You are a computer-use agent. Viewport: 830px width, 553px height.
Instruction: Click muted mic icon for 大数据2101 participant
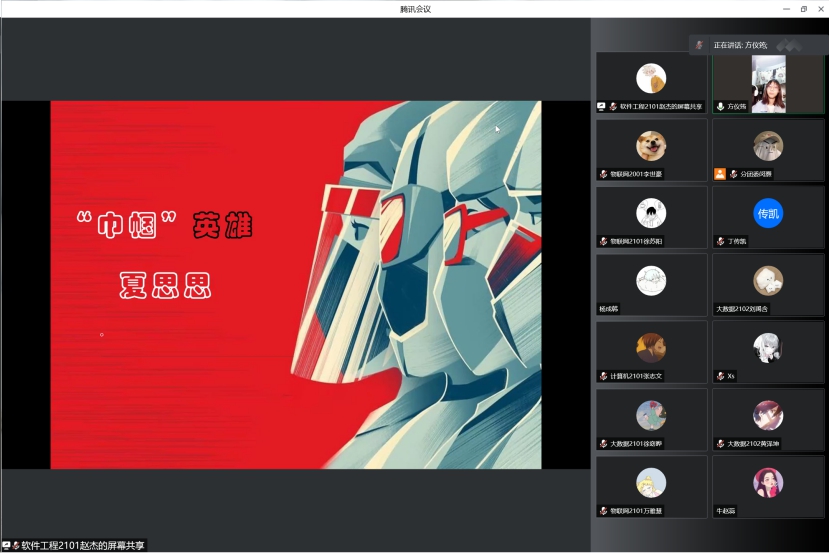(x=603, y=444)
